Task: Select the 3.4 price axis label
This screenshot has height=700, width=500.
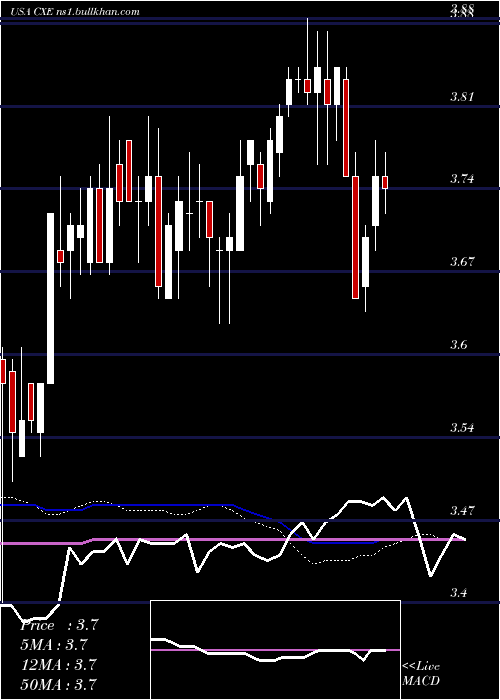Action: coord(460,593)
